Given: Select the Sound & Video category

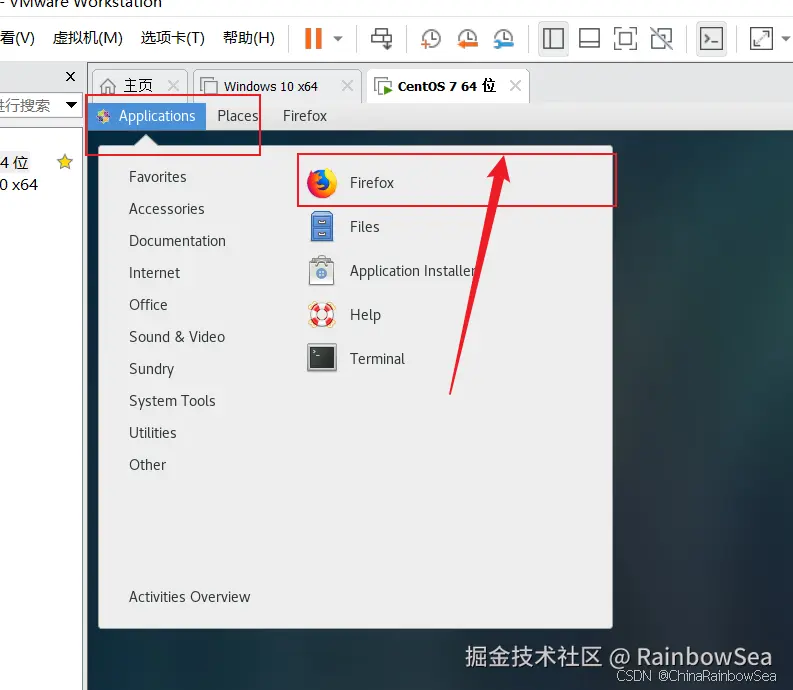Looking at the screenshot, I should click(177, 337).
